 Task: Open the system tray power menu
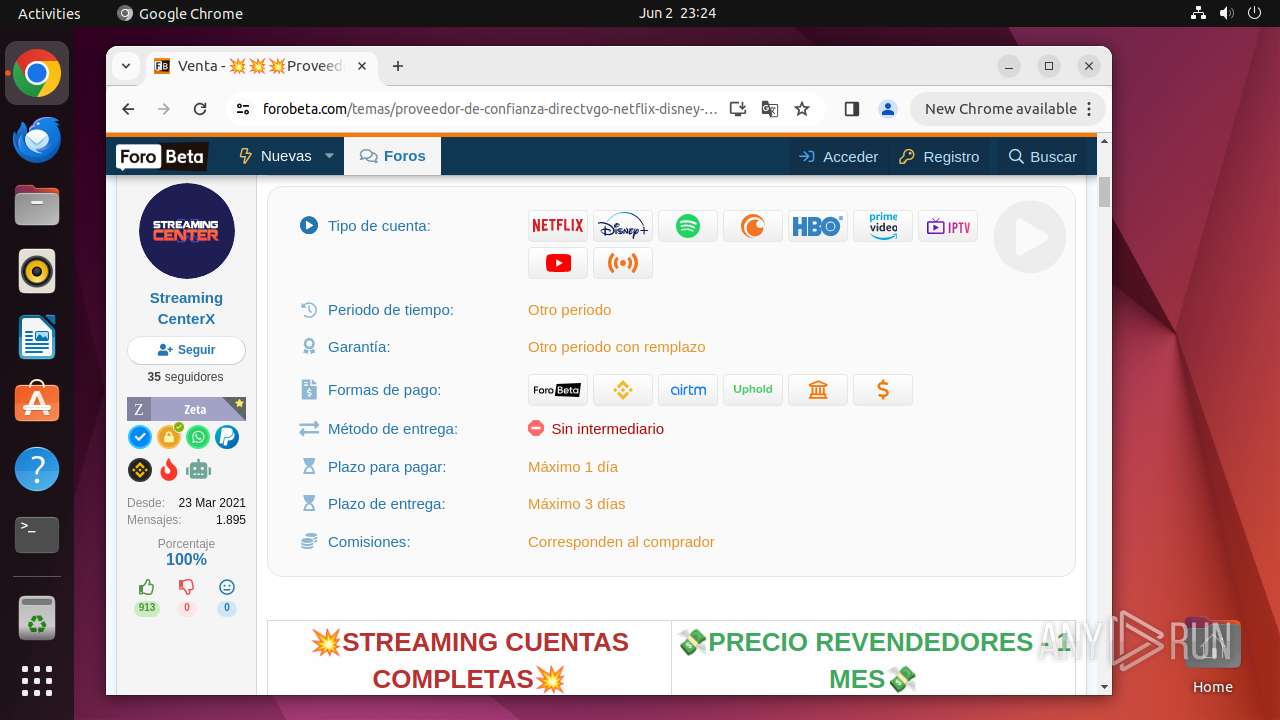(x=1254, y=13)
